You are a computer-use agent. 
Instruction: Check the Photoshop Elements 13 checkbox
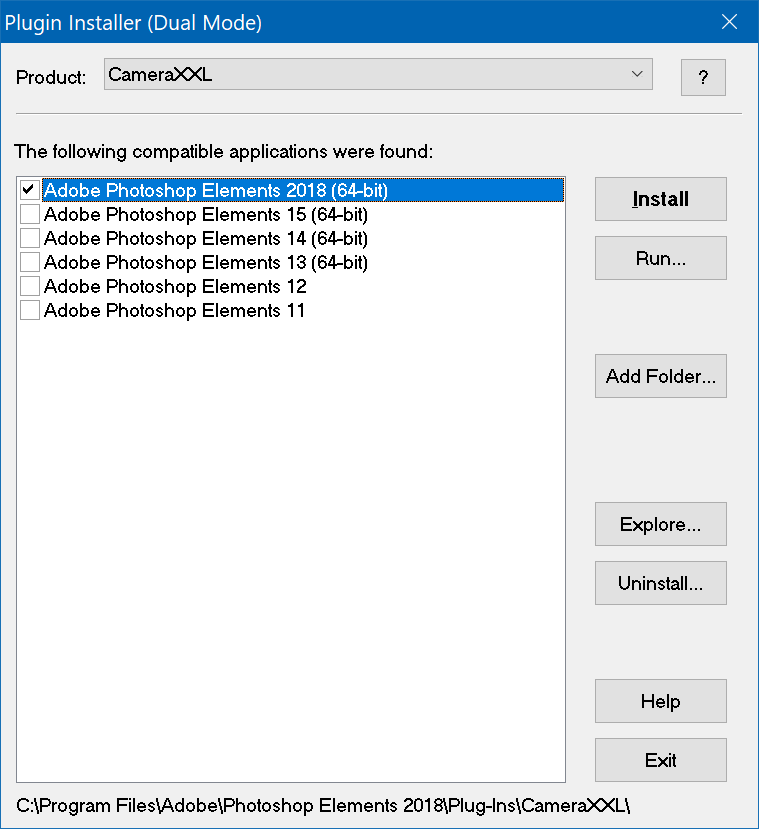coord(30,262)
